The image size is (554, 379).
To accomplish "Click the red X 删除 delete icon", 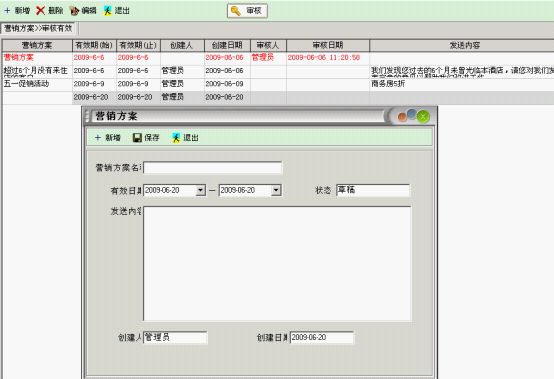I will 41,11.
